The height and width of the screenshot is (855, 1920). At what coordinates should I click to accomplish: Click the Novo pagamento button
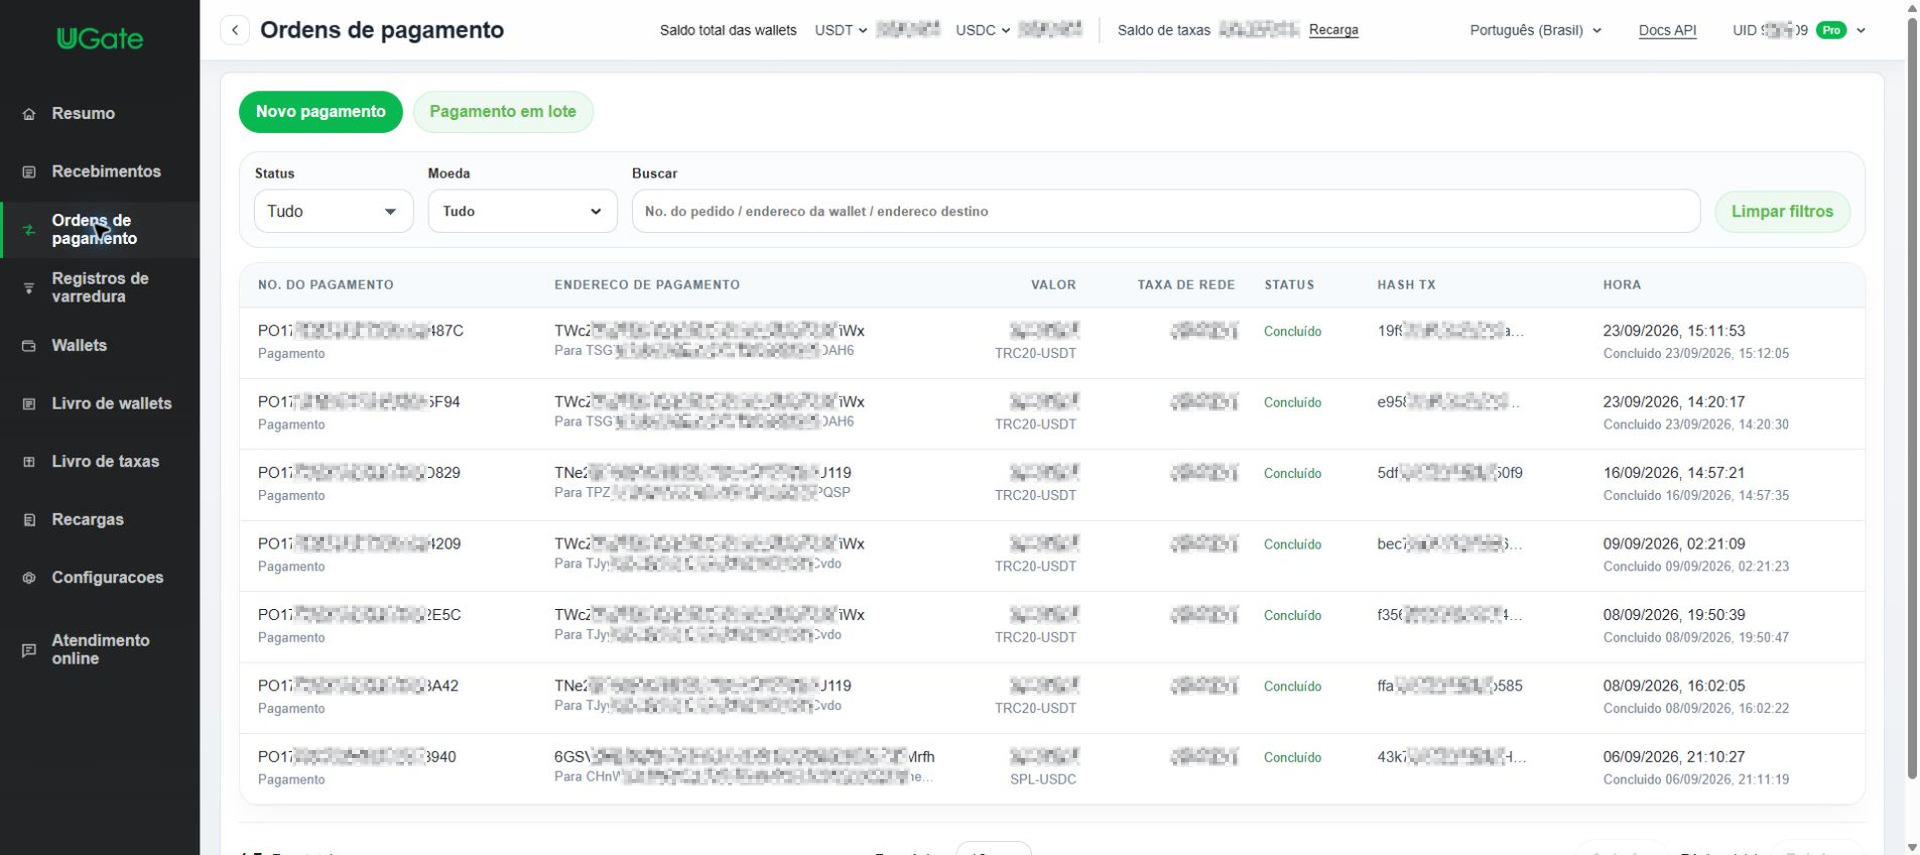(x=320, y=111)
